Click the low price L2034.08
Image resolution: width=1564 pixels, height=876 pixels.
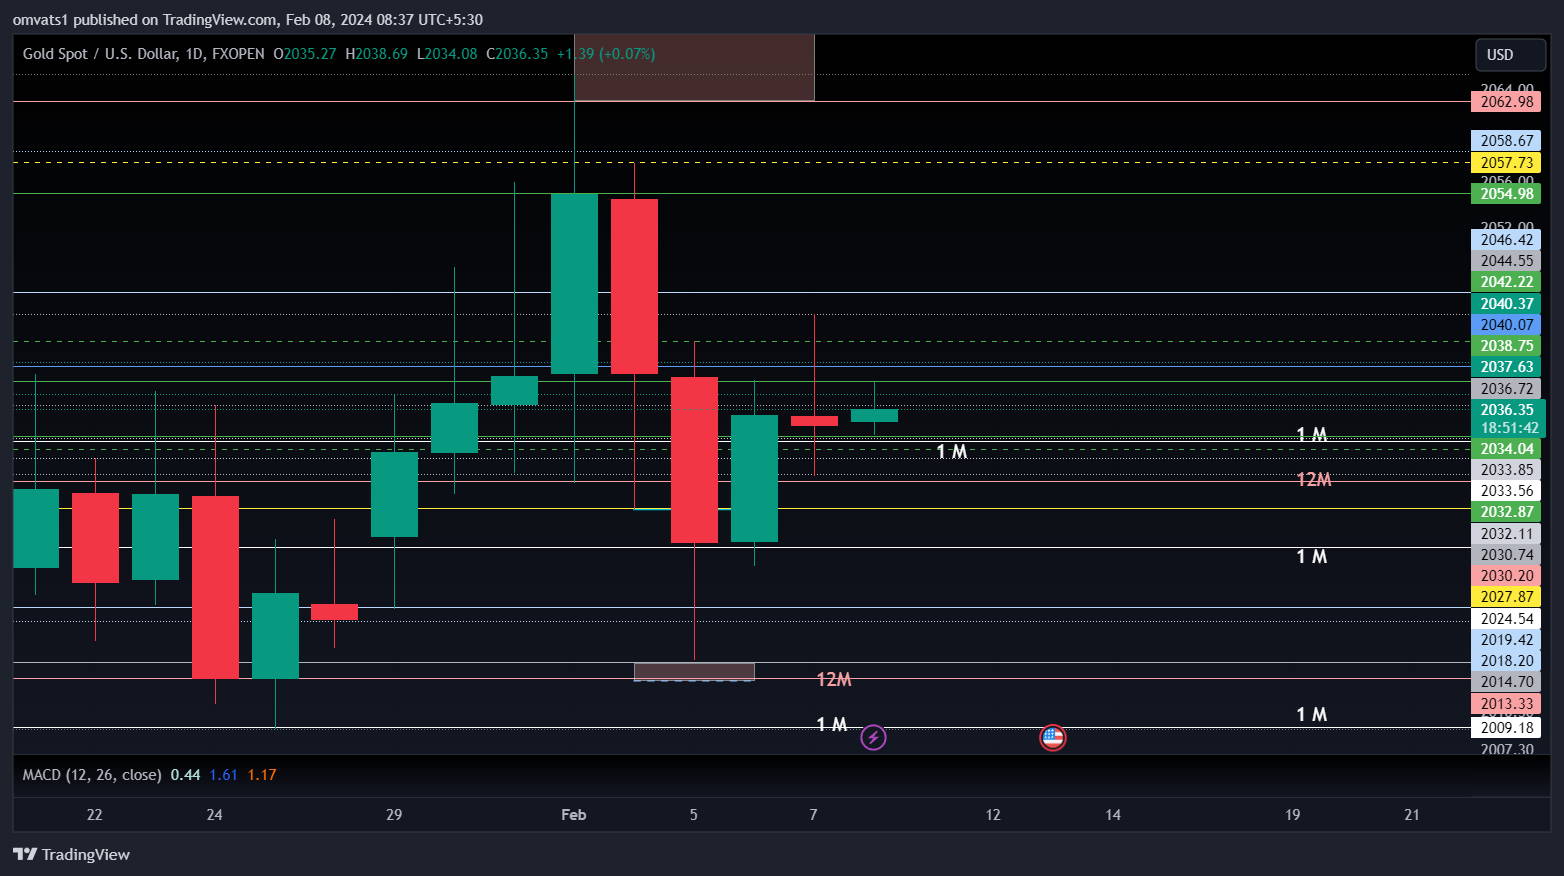point(447,54)
